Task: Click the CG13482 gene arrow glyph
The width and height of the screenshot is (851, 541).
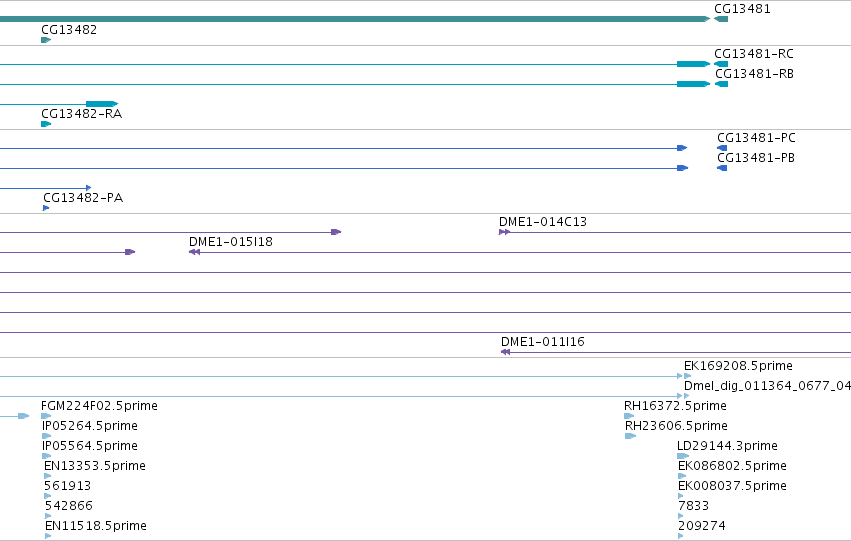Action: pos(46,40)
